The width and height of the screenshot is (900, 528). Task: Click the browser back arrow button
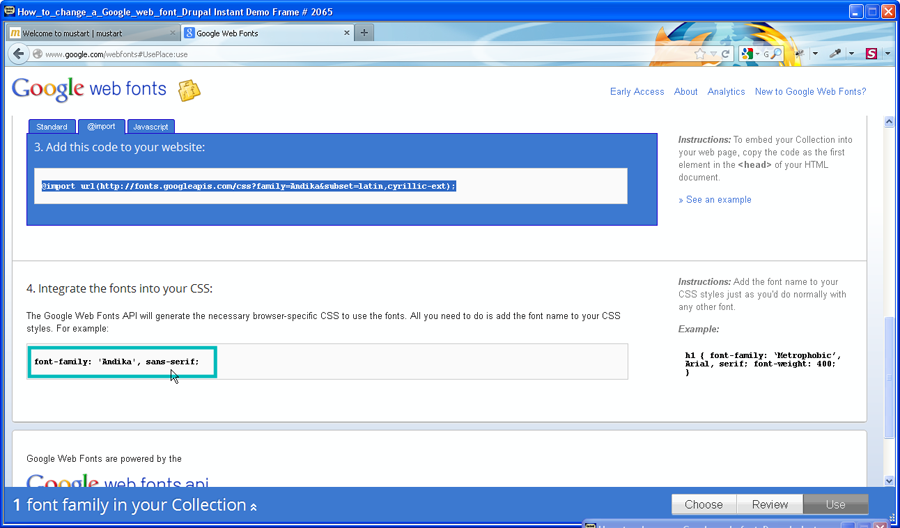point(21,54)
